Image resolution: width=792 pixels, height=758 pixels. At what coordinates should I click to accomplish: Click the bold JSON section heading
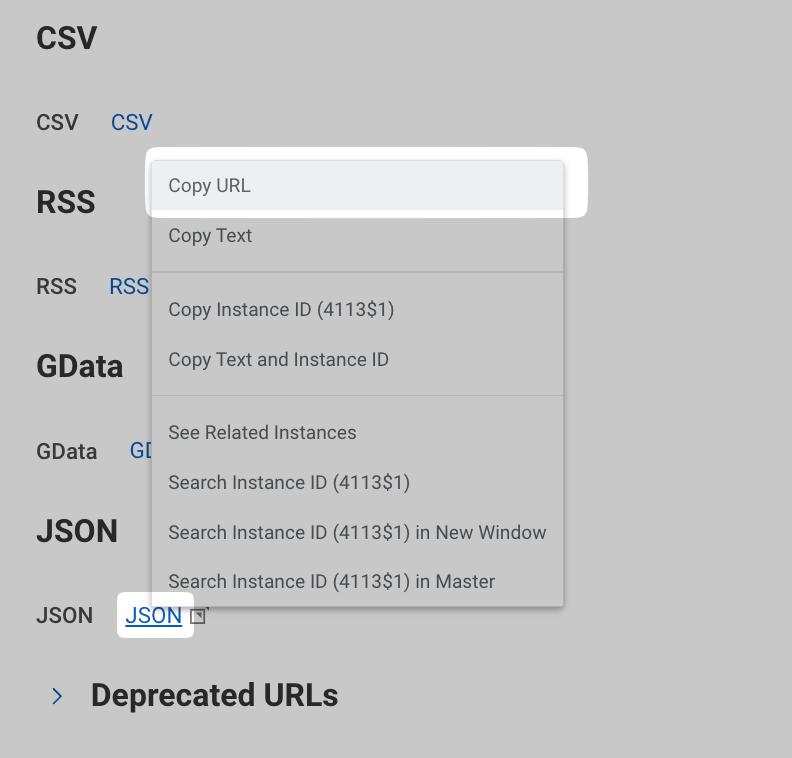tap(77, 531)
